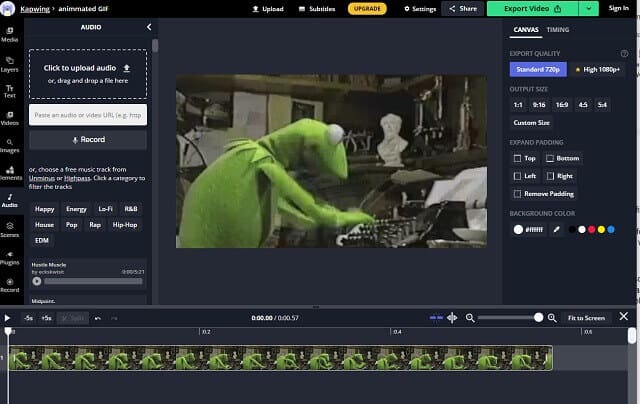Filter tracks by House category
This screenshot has height=404, width=640.
pyautogui.click(x=44, y=225)
